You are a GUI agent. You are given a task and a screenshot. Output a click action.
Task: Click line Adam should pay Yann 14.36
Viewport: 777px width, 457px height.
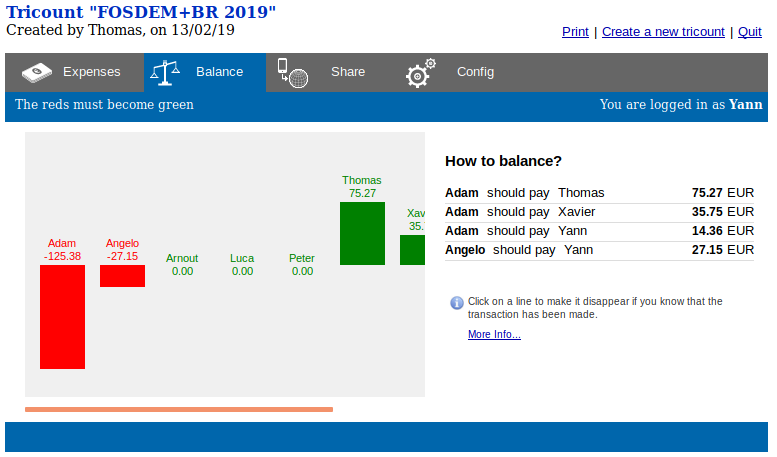click(599, 231)
